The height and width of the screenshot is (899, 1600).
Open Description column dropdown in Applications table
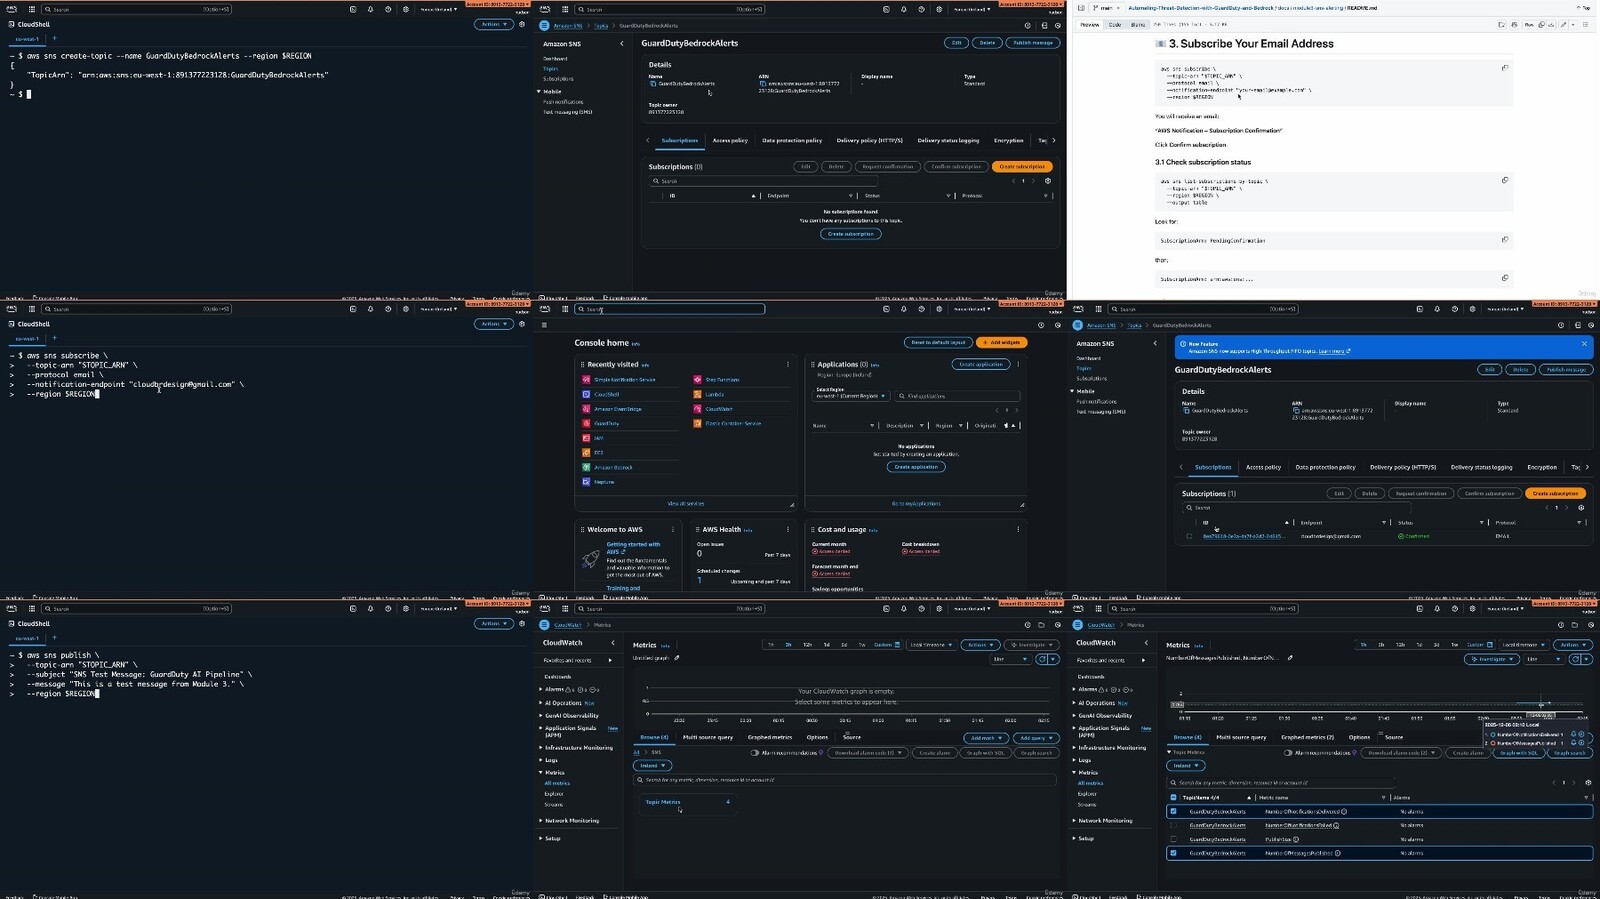click(921, 426)
